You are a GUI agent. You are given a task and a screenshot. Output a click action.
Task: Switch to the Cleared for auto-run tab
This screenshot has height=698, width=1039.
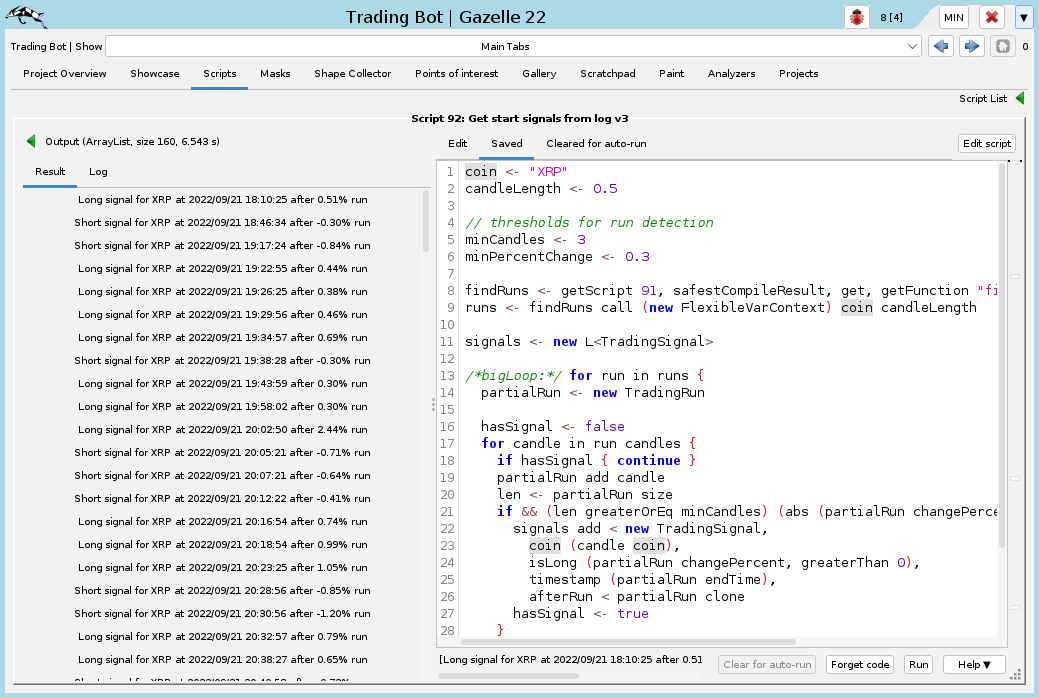click(596, 144)
